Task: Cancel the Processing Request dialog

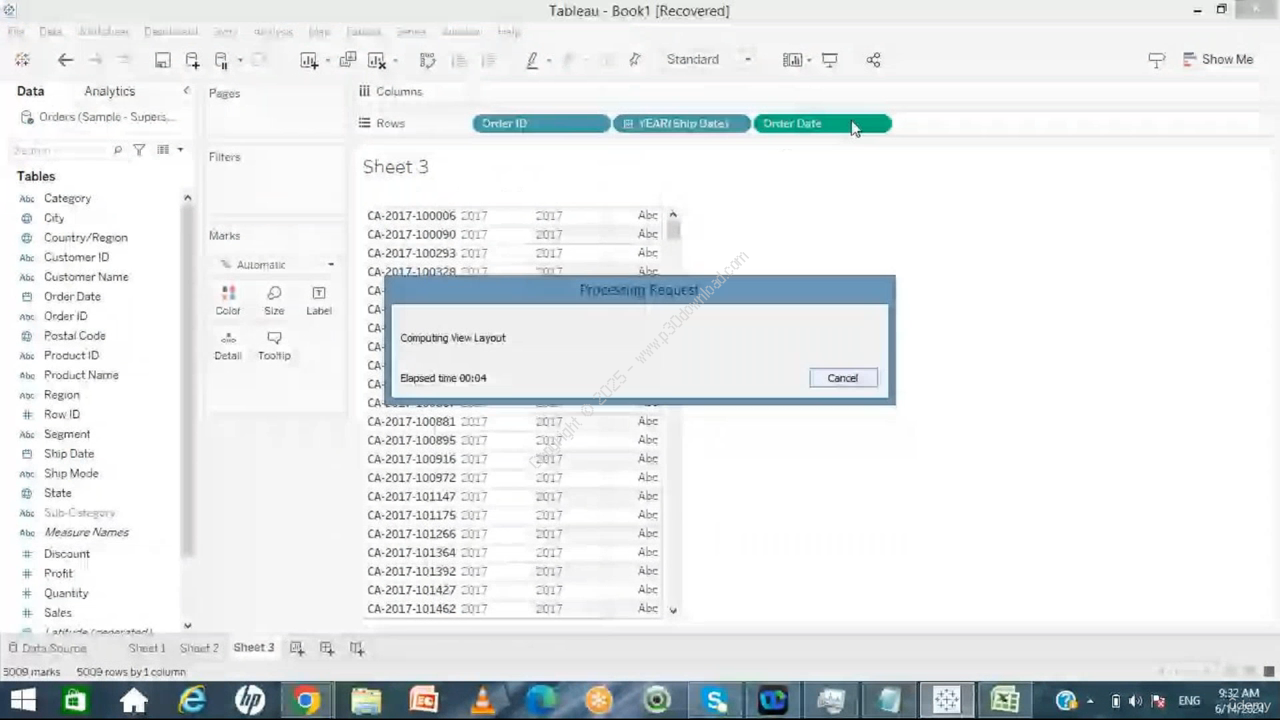Action: pyautogui.click(x=843, y=378)
